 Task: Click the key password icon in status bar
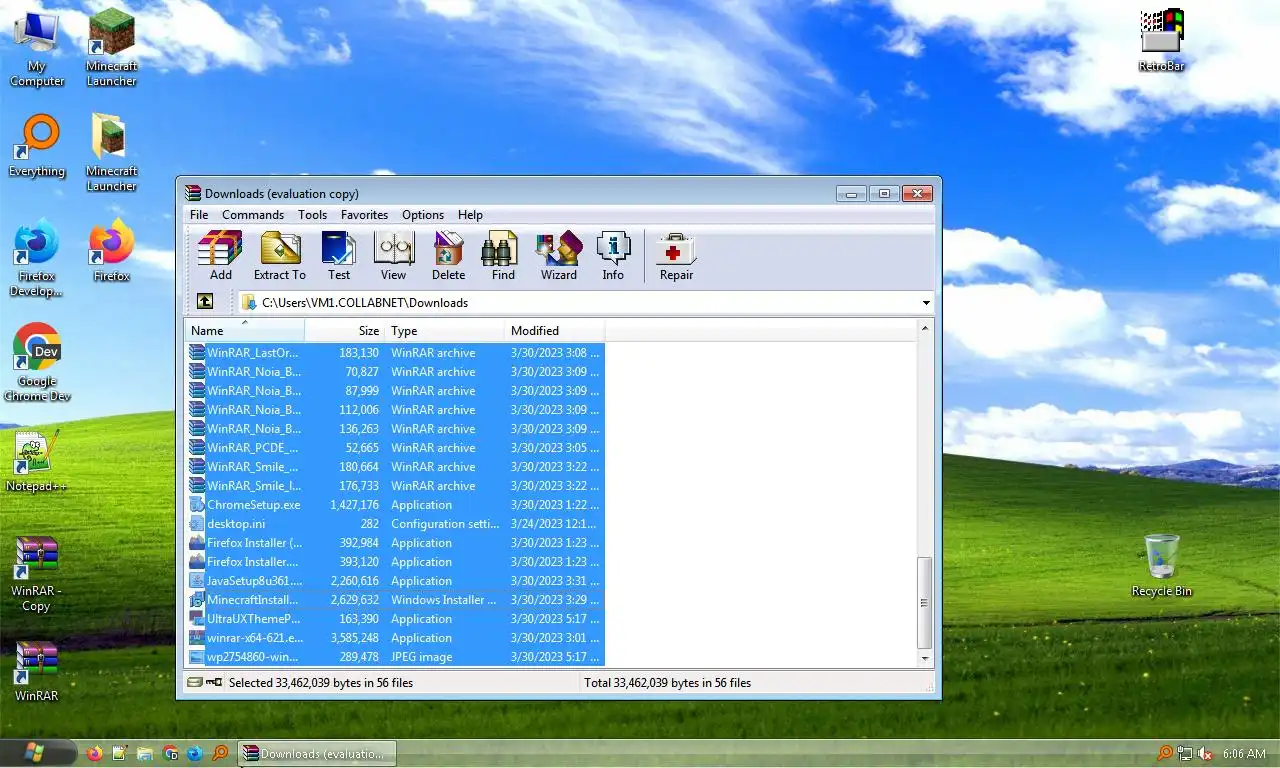214,683
